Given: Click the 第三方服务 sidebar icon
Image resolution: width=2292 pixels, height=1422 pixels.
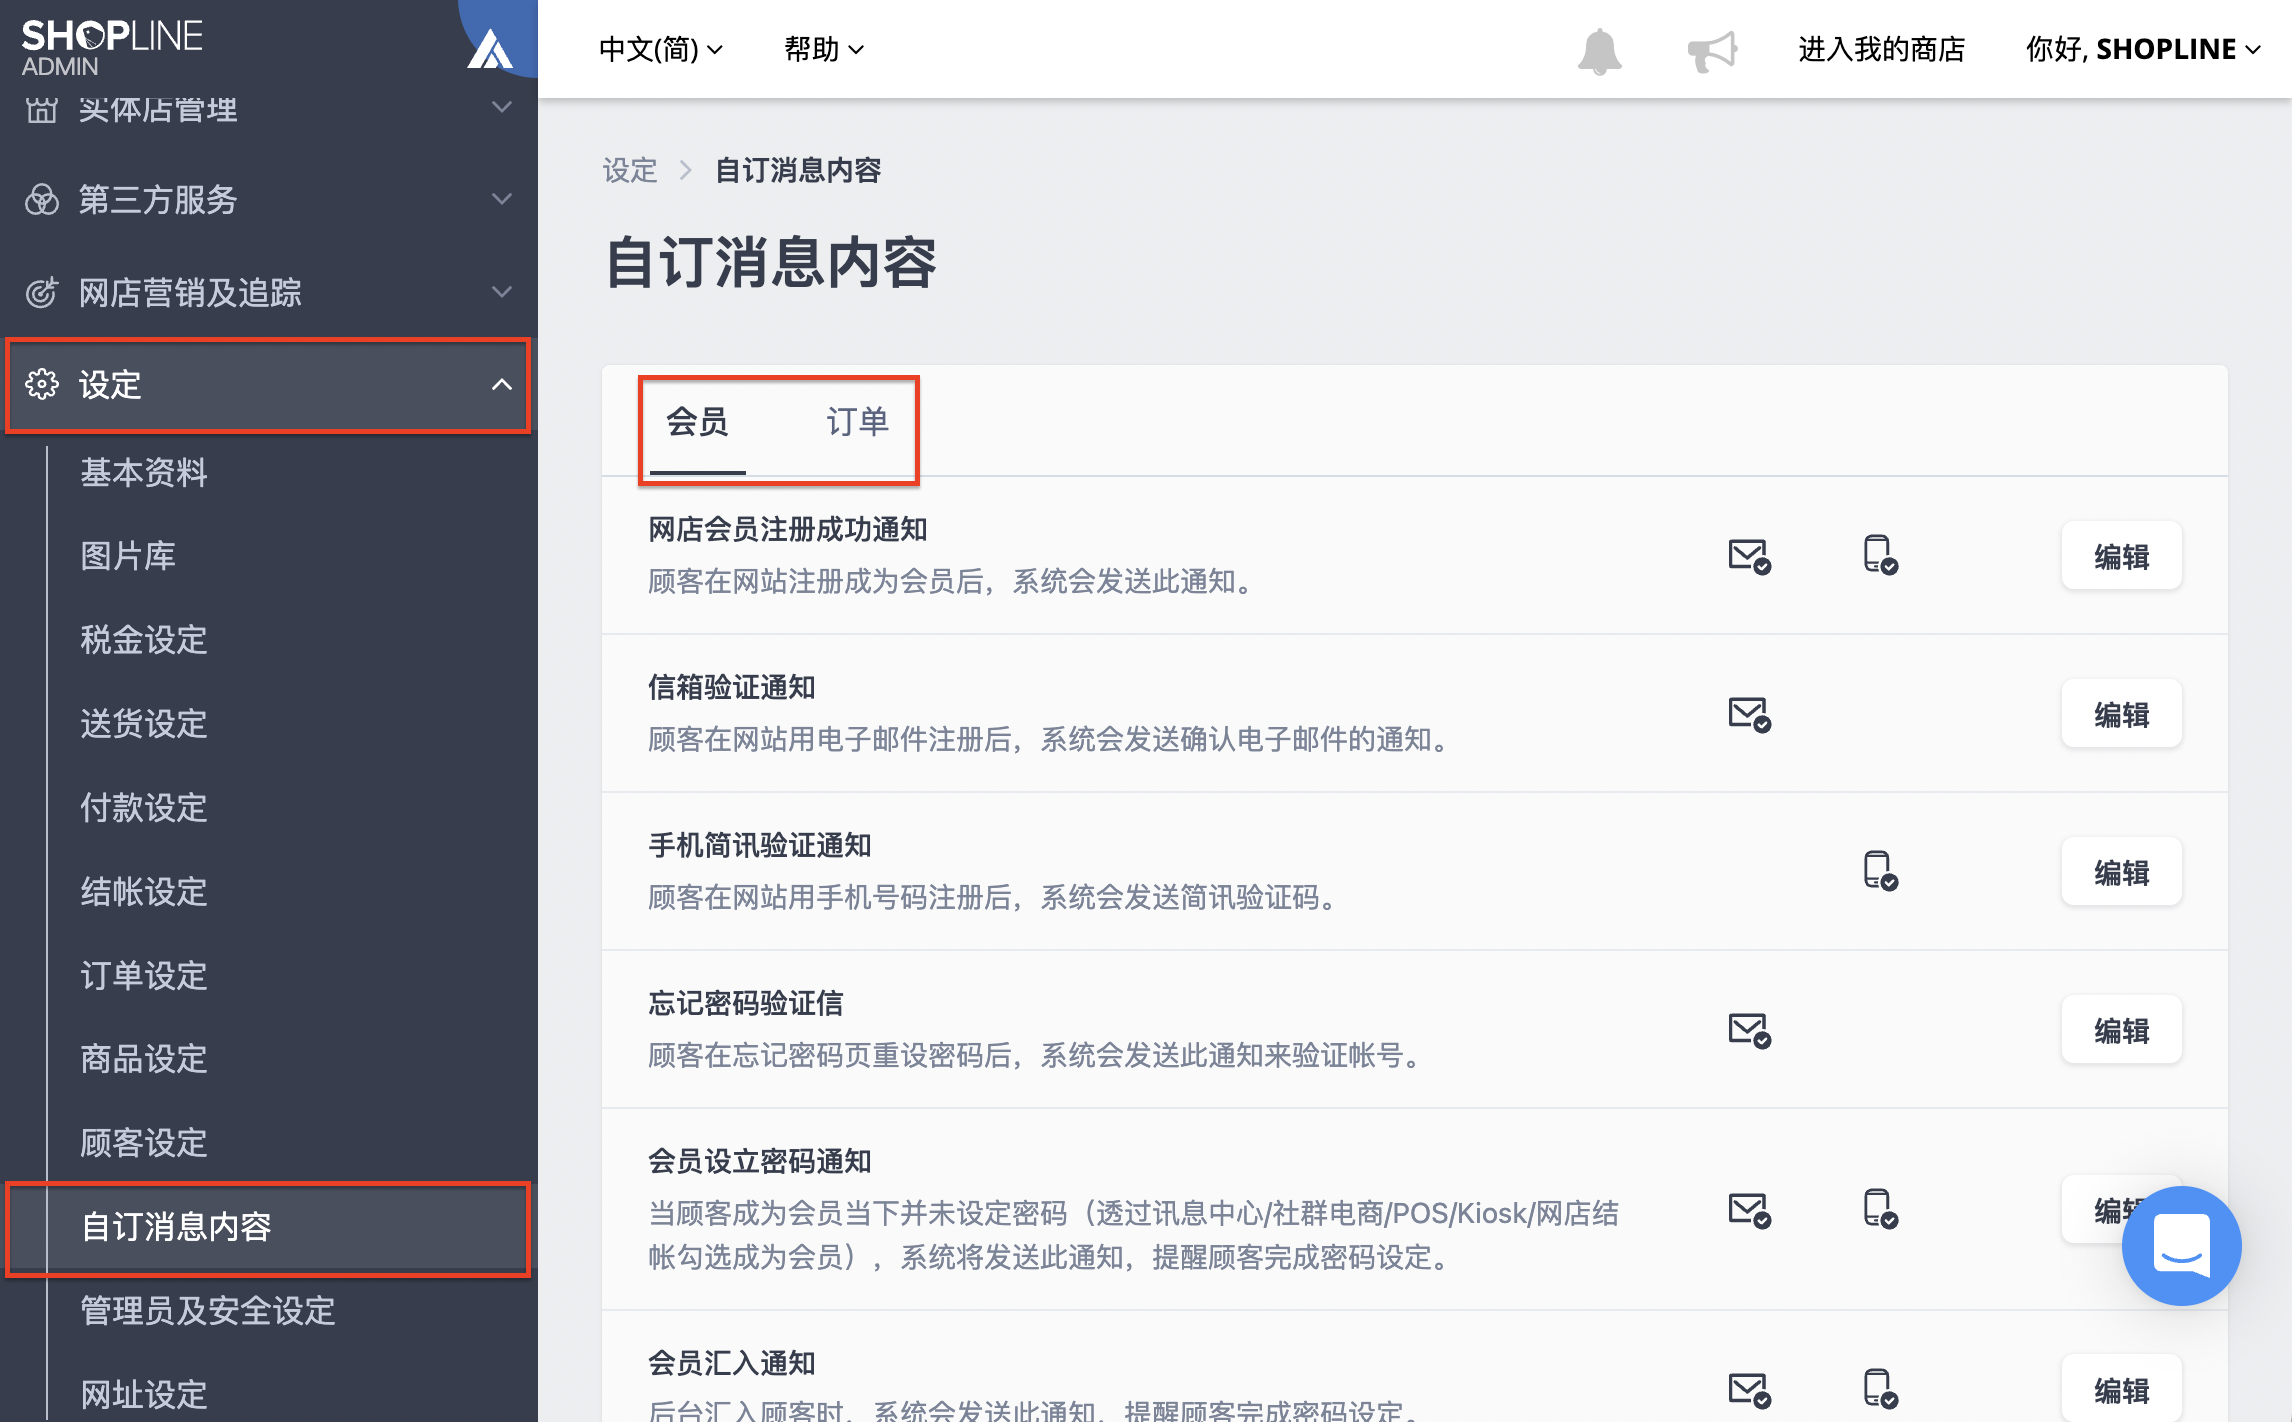Looking at the screenshot, I should (42, 200).
